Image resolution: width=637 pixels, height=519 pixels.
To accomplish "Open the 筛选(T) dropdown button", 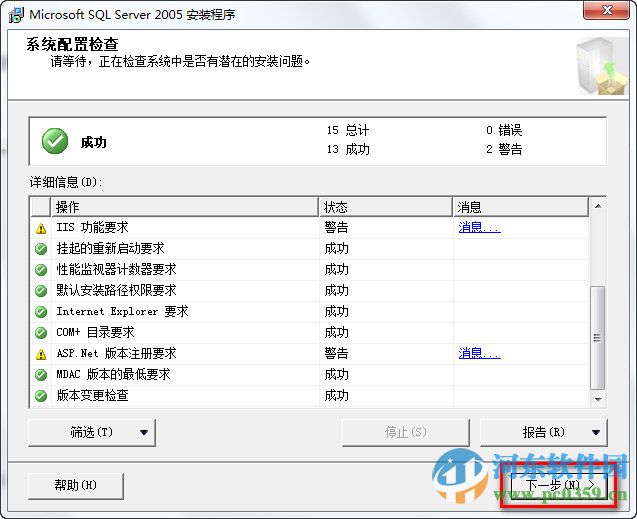I will [92, 432].
